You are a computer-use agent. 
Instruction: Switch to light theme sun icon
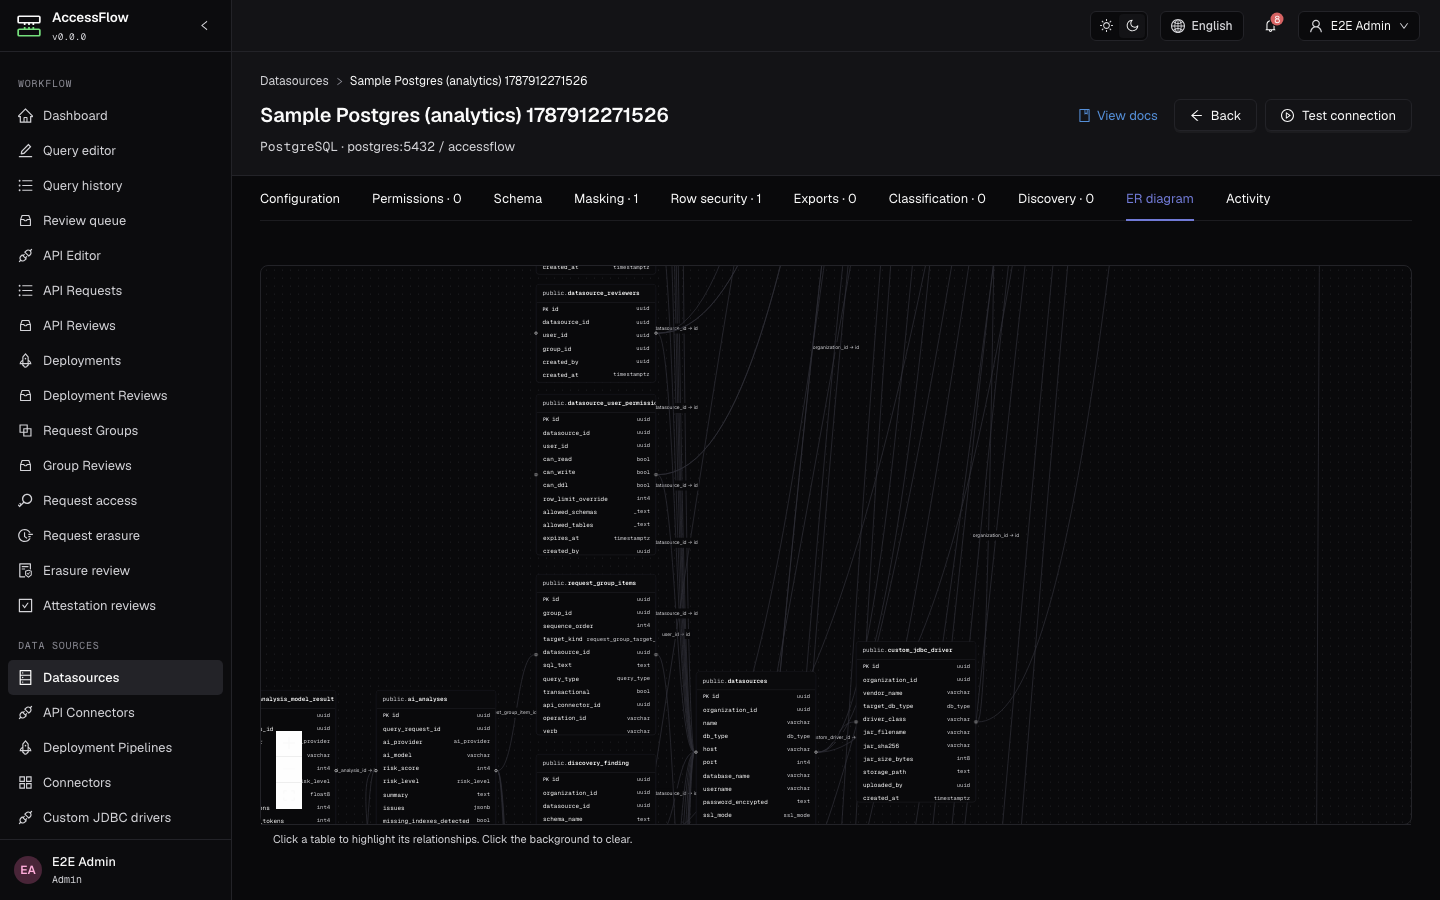pyautogui.click(x=1106, y=26)
